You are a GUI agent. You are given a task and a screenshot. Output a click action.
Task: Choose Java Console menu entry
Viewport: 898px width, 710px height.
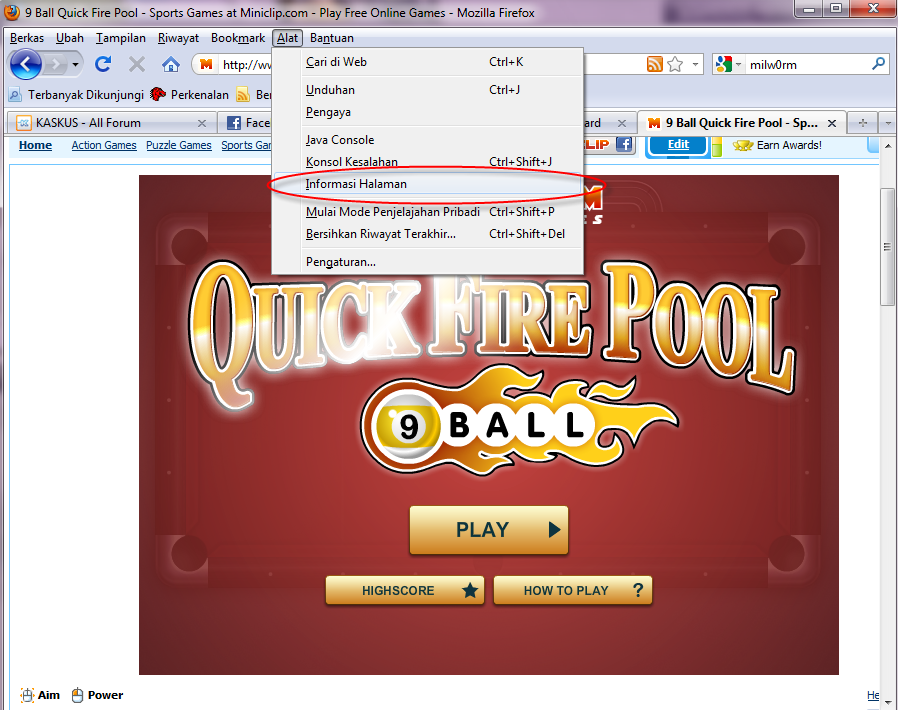[x=427, y=140]
